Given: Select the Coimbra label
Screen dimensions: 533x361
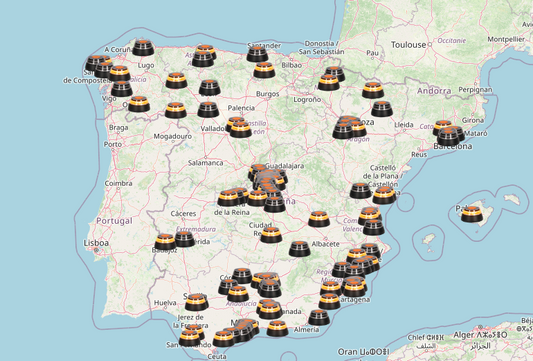Looking at the screenshot, I should click(118, 183).
